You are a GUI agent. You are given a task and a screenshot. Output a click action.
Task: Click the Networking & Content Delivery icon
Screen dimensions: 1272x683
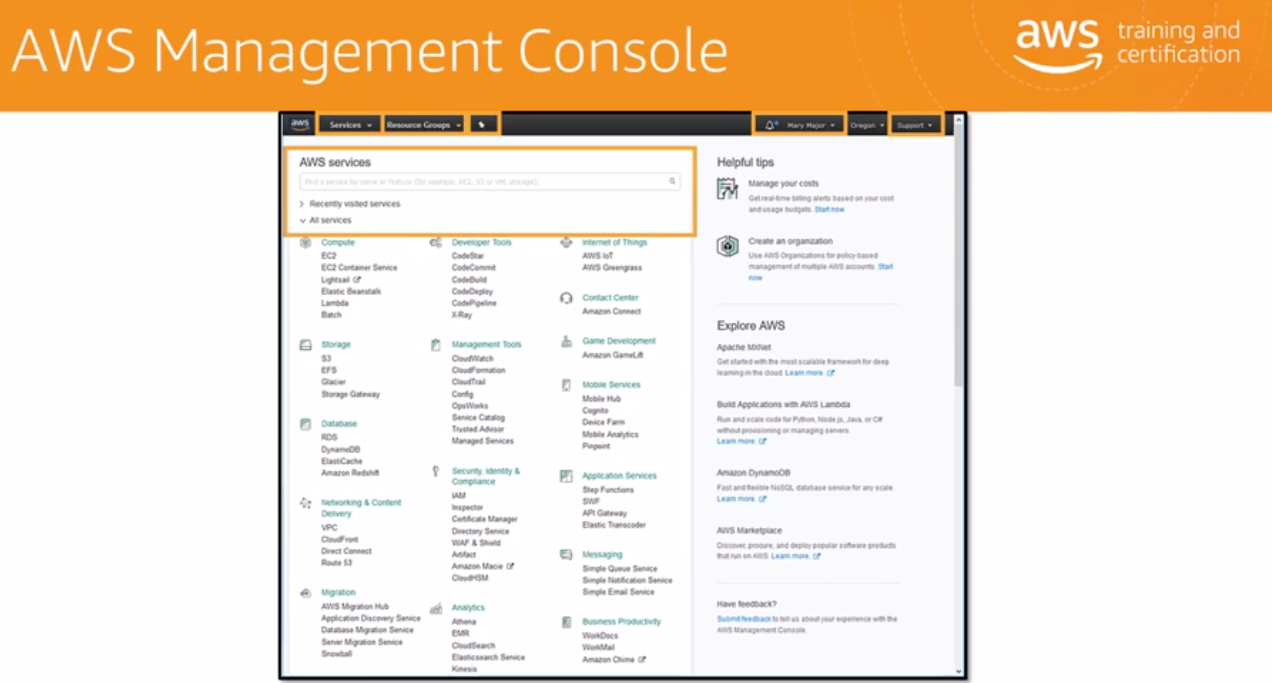pyautogui.click(x=305, y=503)
